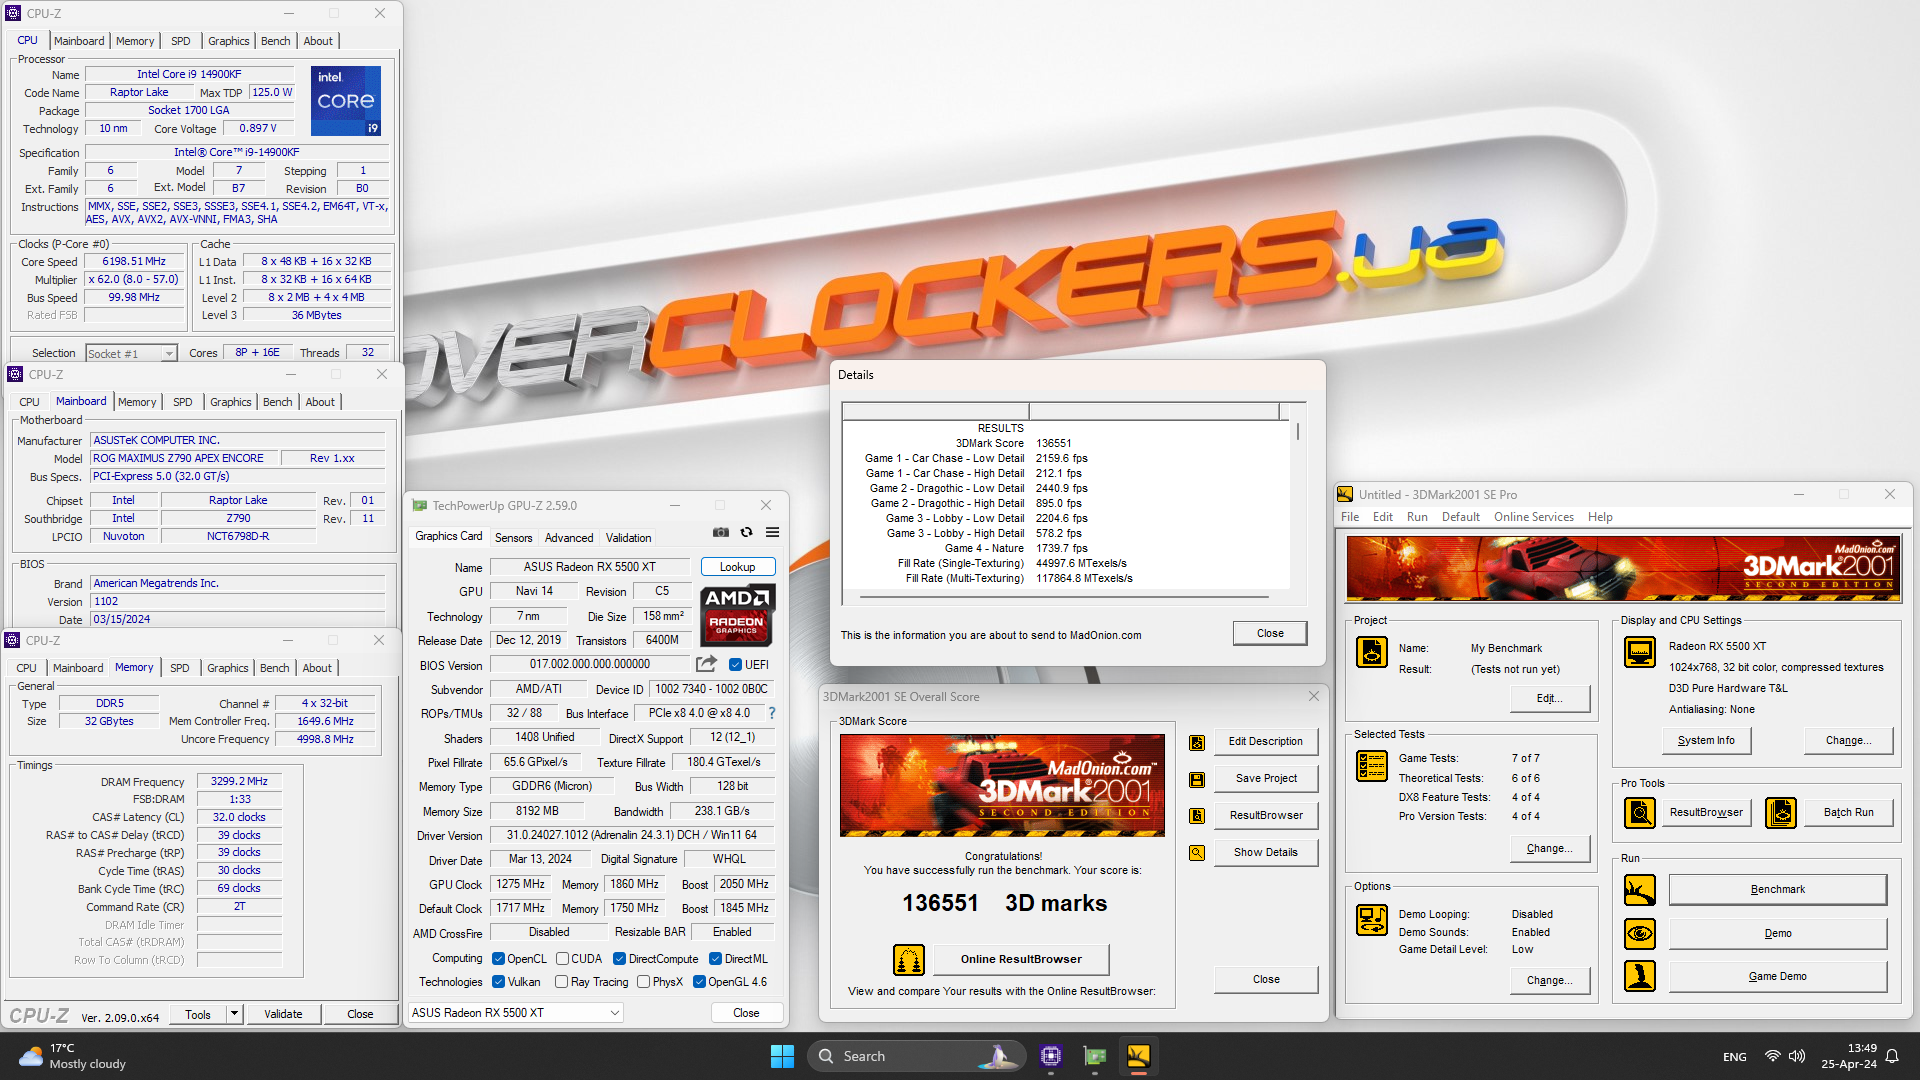Switch to the Mainboard tab in top CPU-Z window
The width and height of the screenshot is (1920, 1080).
tap(79, 41)
